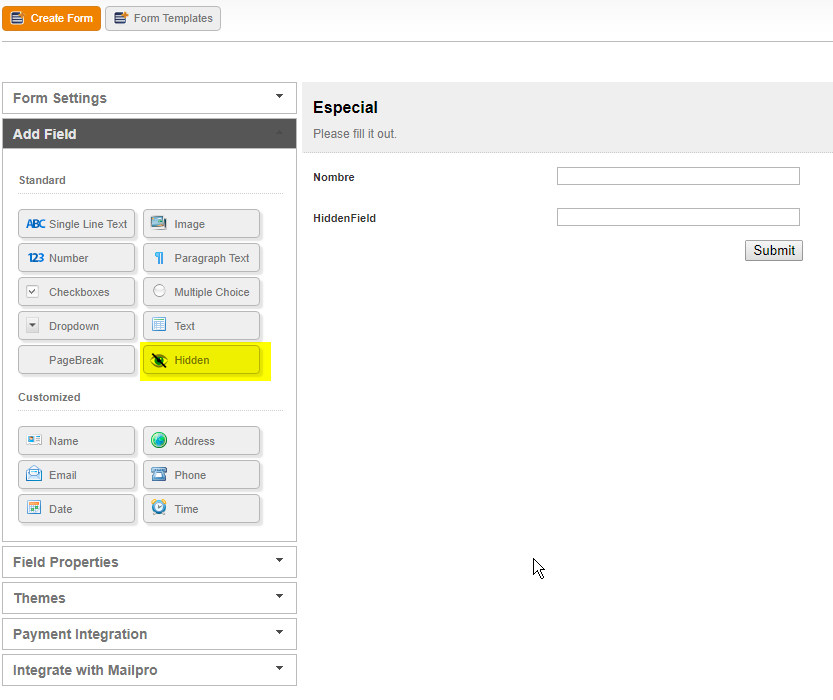
Task: Collapse the Add Field panel header
Action: click(x=149, y=134)
